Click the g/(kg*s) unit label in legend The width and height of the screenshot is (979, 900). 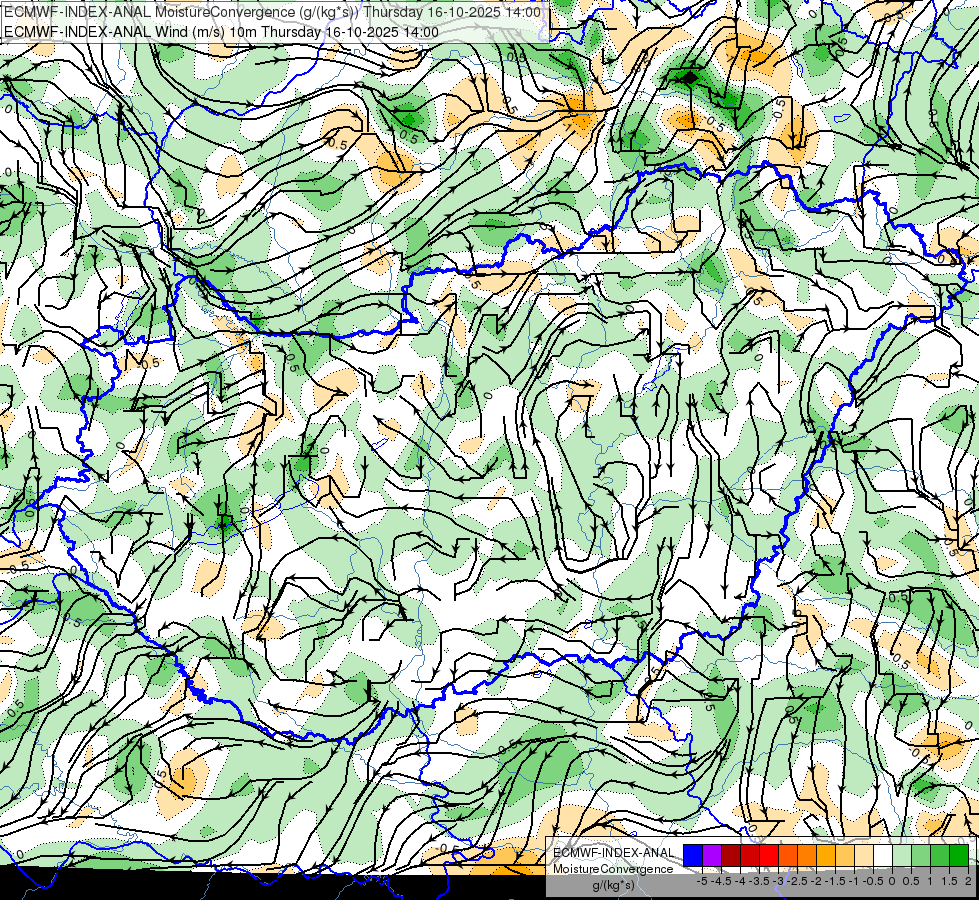[613, 886]
